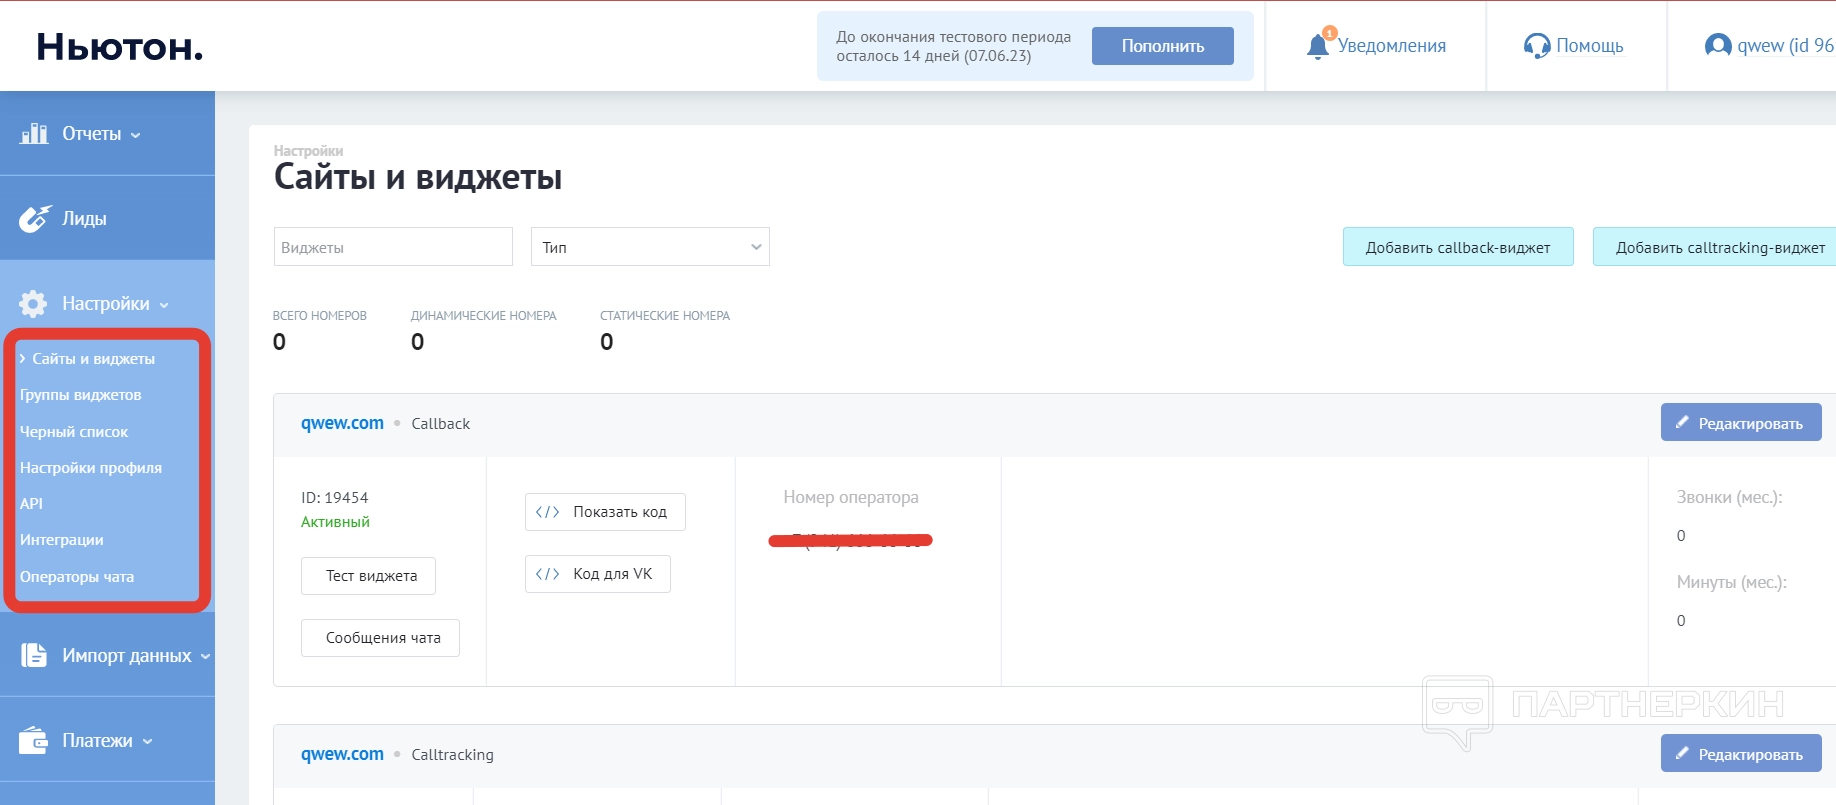Open Операторы чата submenu item
Screen dimensions: 1836x805
77,577
